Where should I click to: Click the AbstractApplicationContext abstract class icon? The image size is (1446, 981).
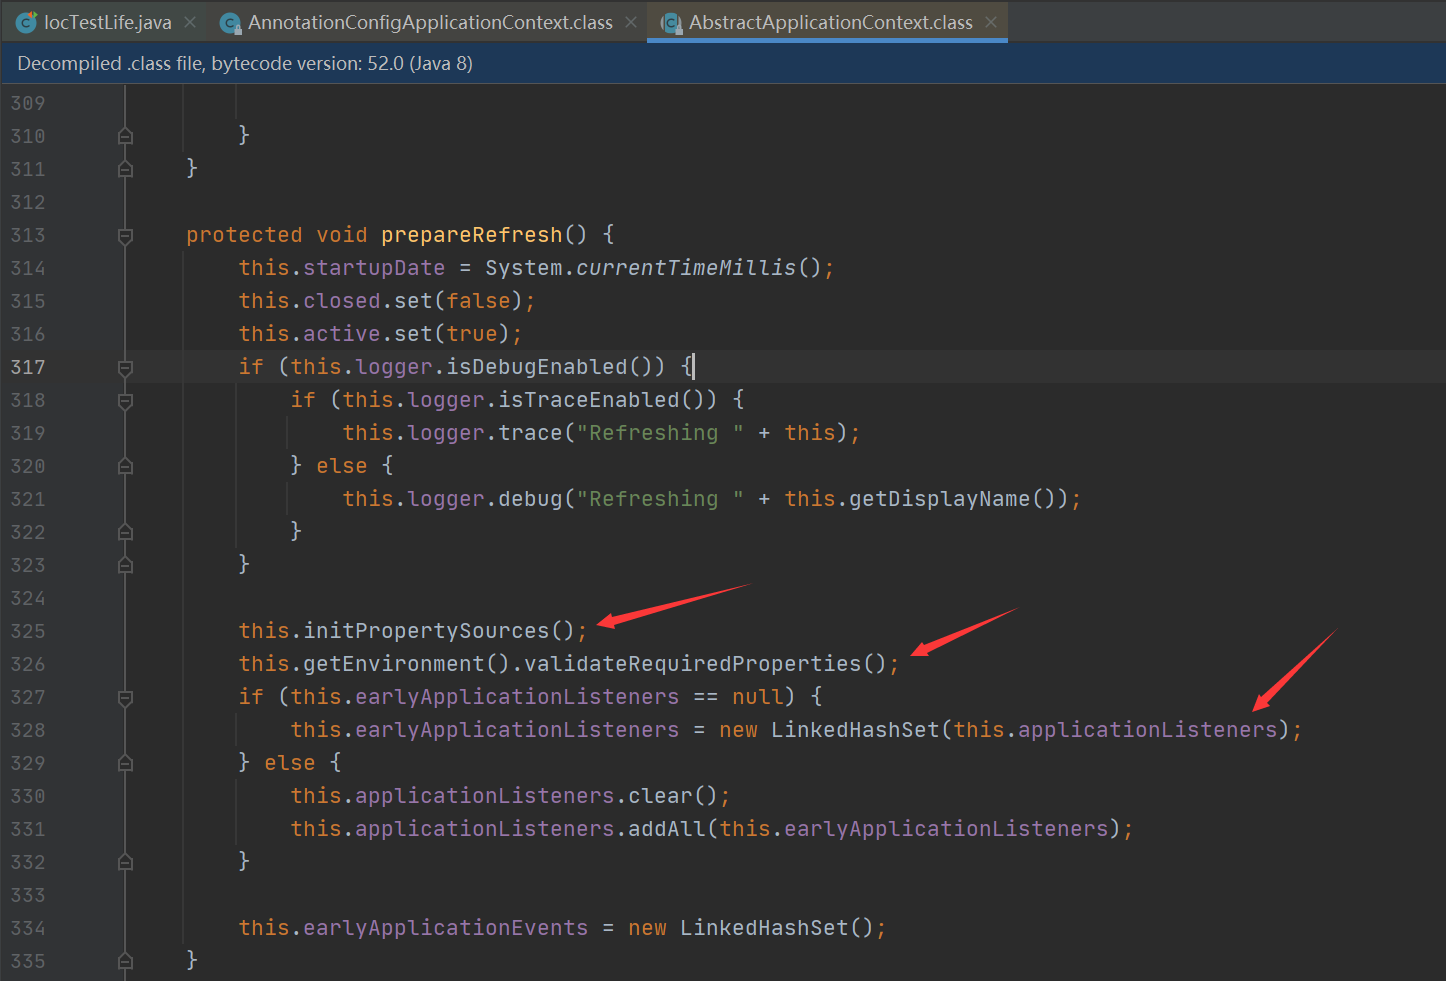pyautogui.click(x=671, y=22)
